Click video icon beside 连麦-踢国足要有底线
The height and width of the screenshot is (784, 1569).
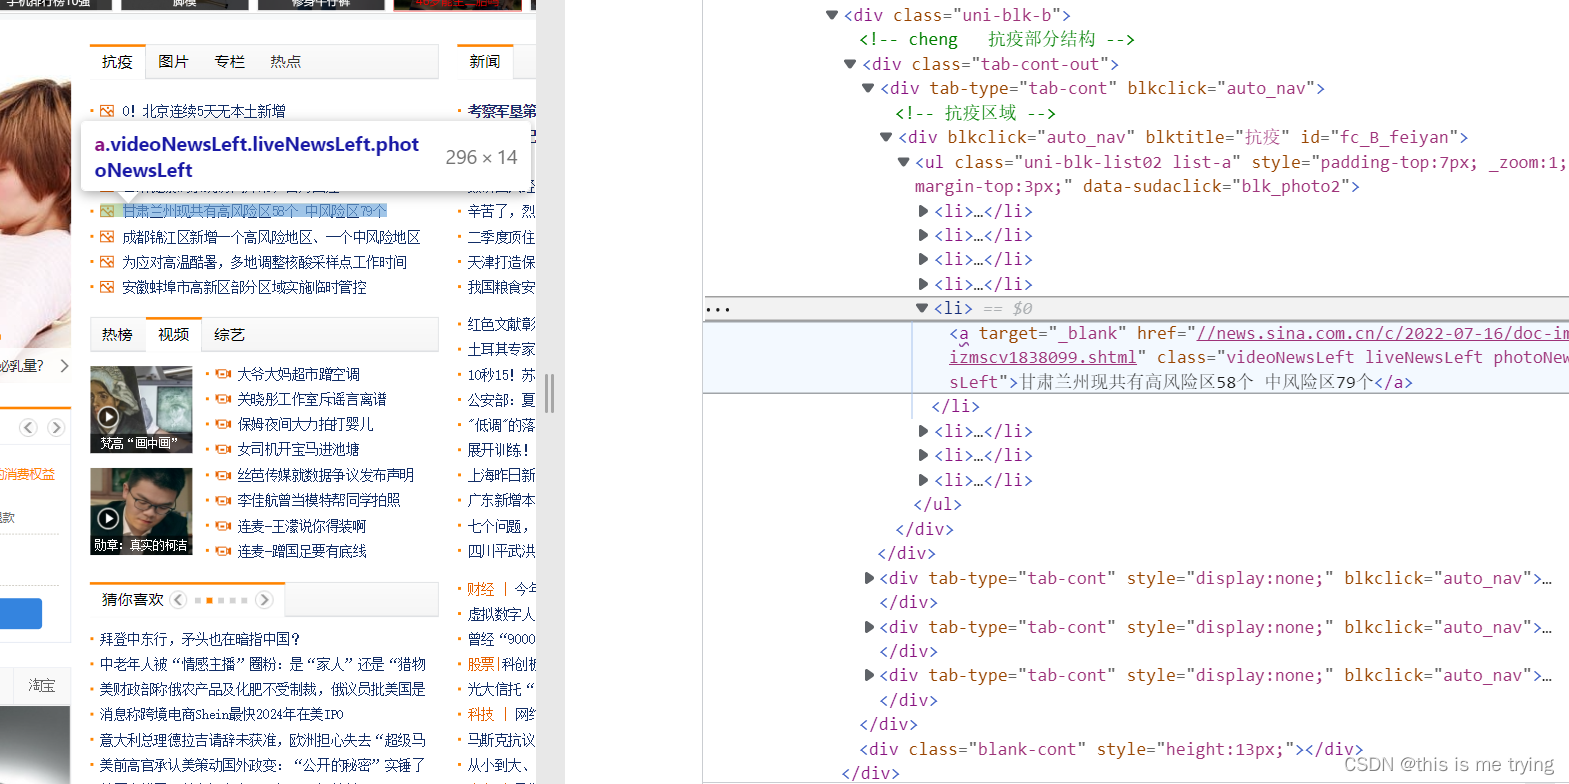tap(224, 551)
